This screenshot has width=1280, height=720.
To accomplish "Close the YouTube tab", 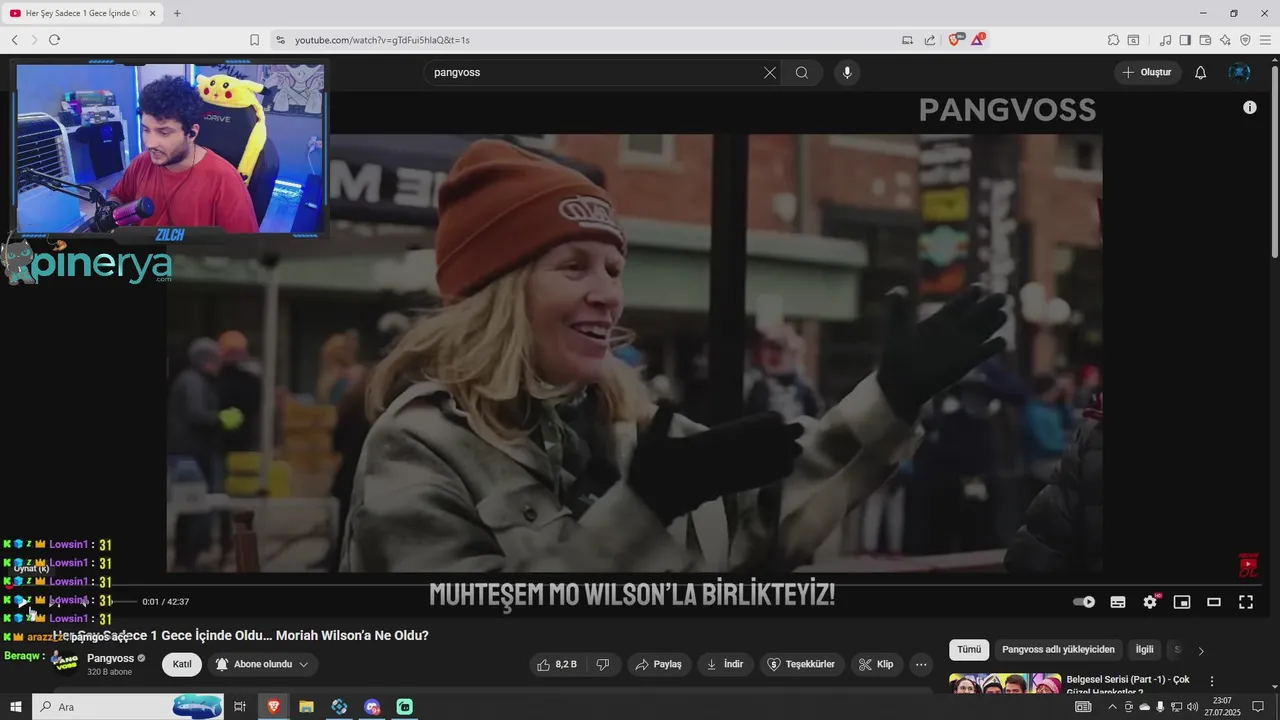I will click(x=152, y=13).
